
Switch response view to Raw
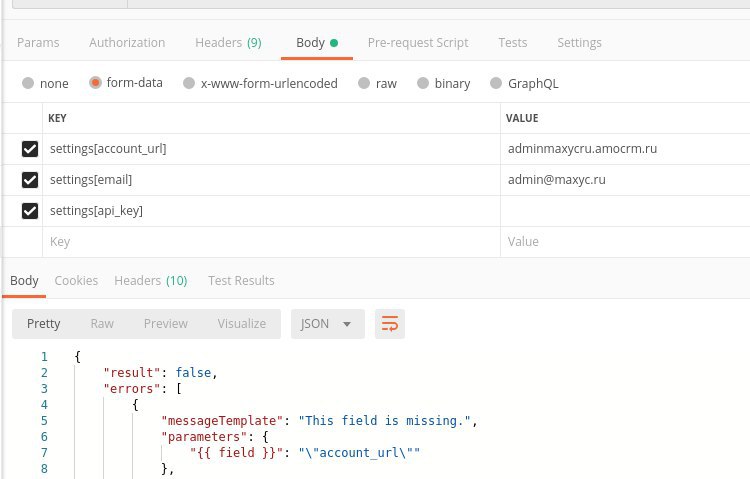(x=102, y=324)
